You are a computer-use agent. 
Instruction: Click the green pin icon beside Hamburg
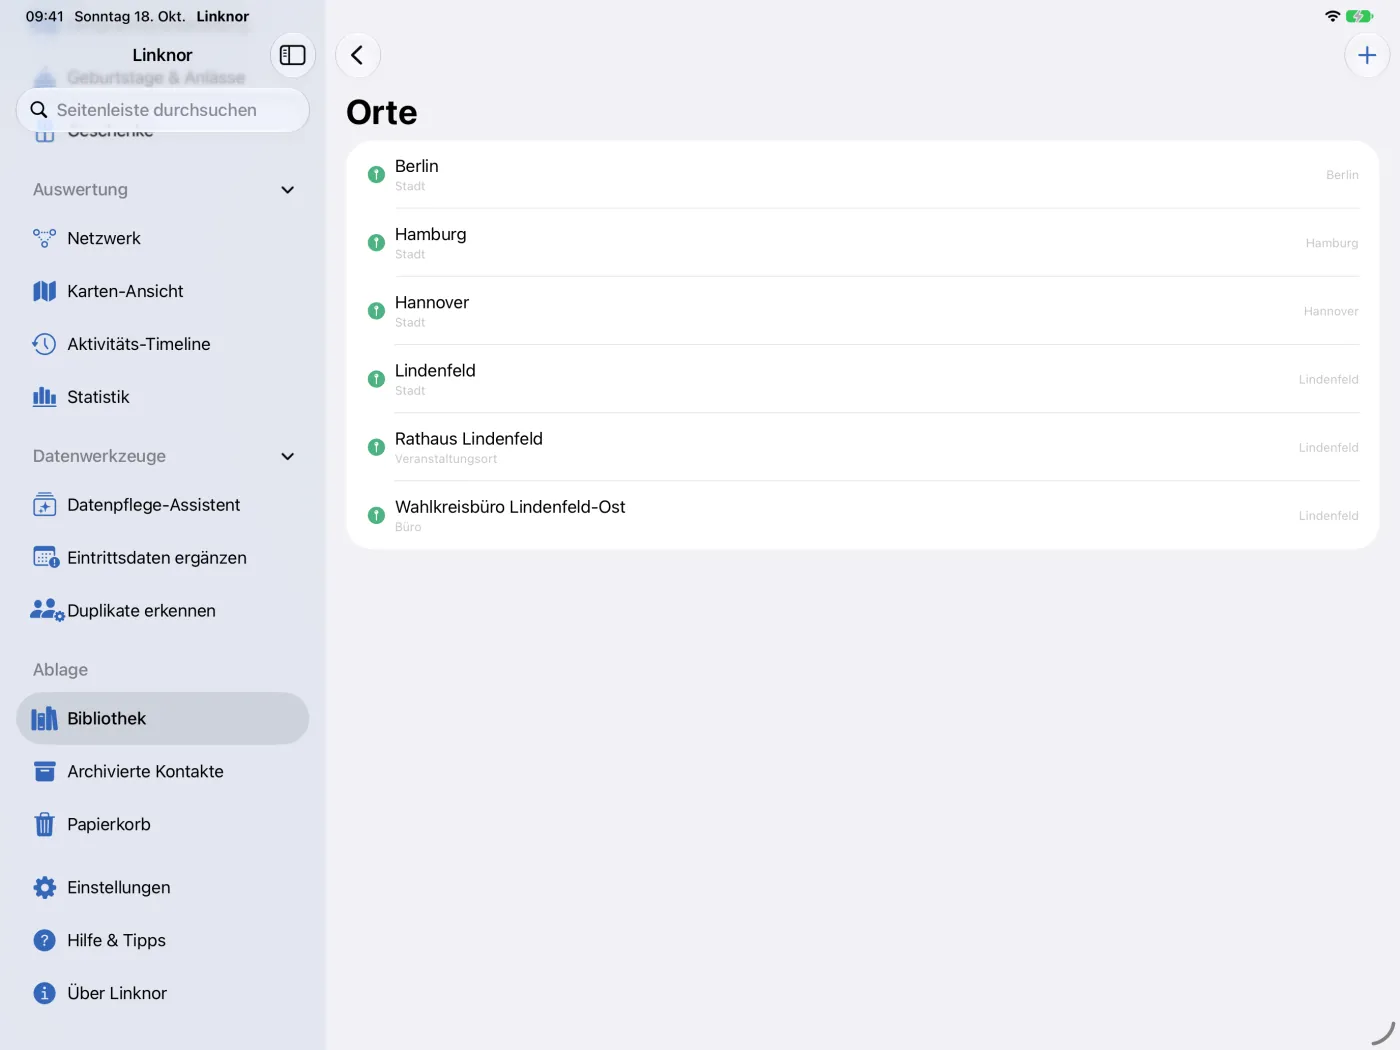(376, 243)
